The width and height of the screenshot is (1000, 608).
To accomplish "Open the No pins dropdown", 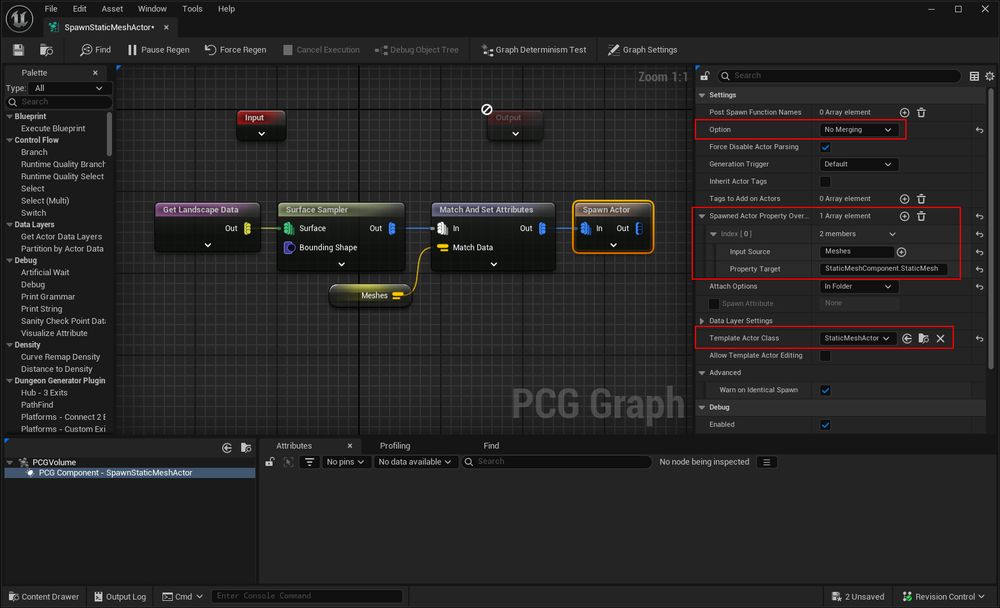I will point(345,462).
